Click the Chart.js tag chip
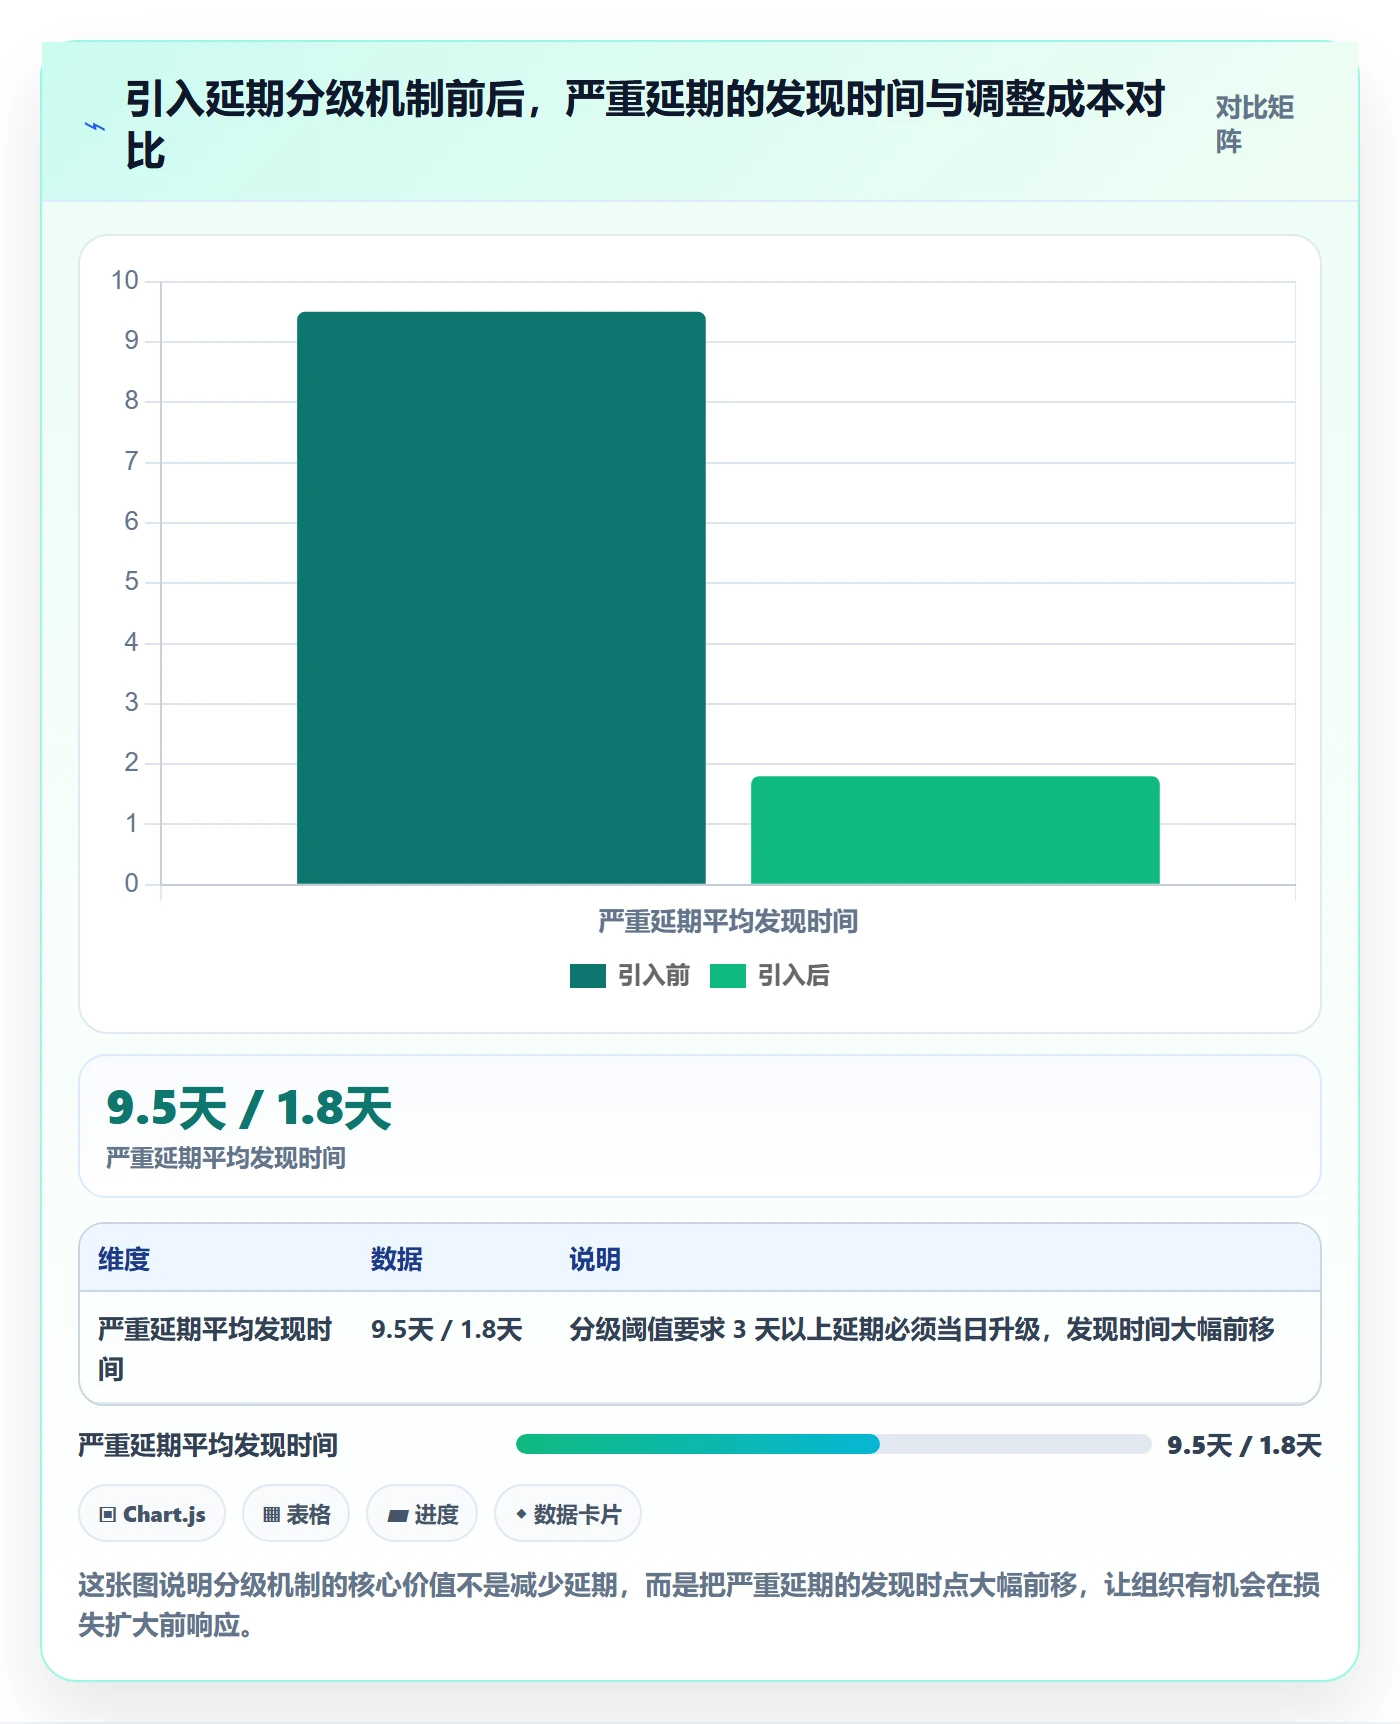1400x1724 pixels. click(152, 1514)
